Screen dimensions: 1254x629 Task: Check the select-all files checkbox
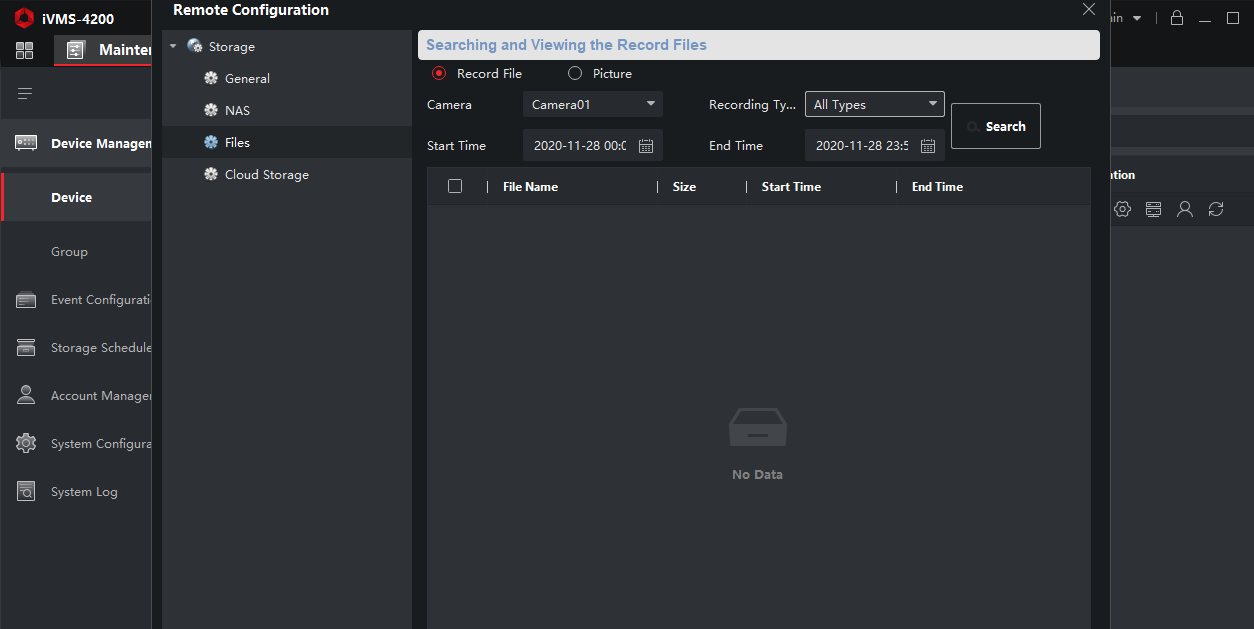tap(455, 186)
